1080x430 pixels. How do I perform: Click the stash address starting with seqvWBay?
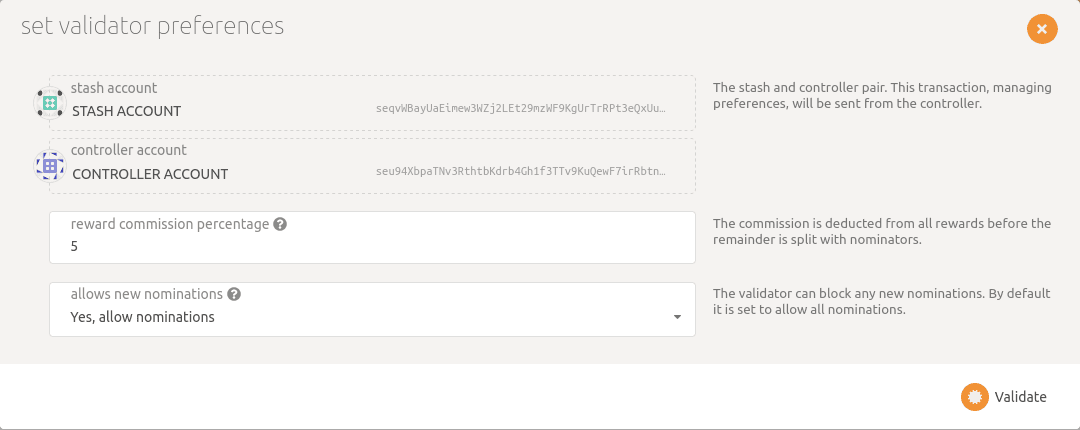point(521,109)
